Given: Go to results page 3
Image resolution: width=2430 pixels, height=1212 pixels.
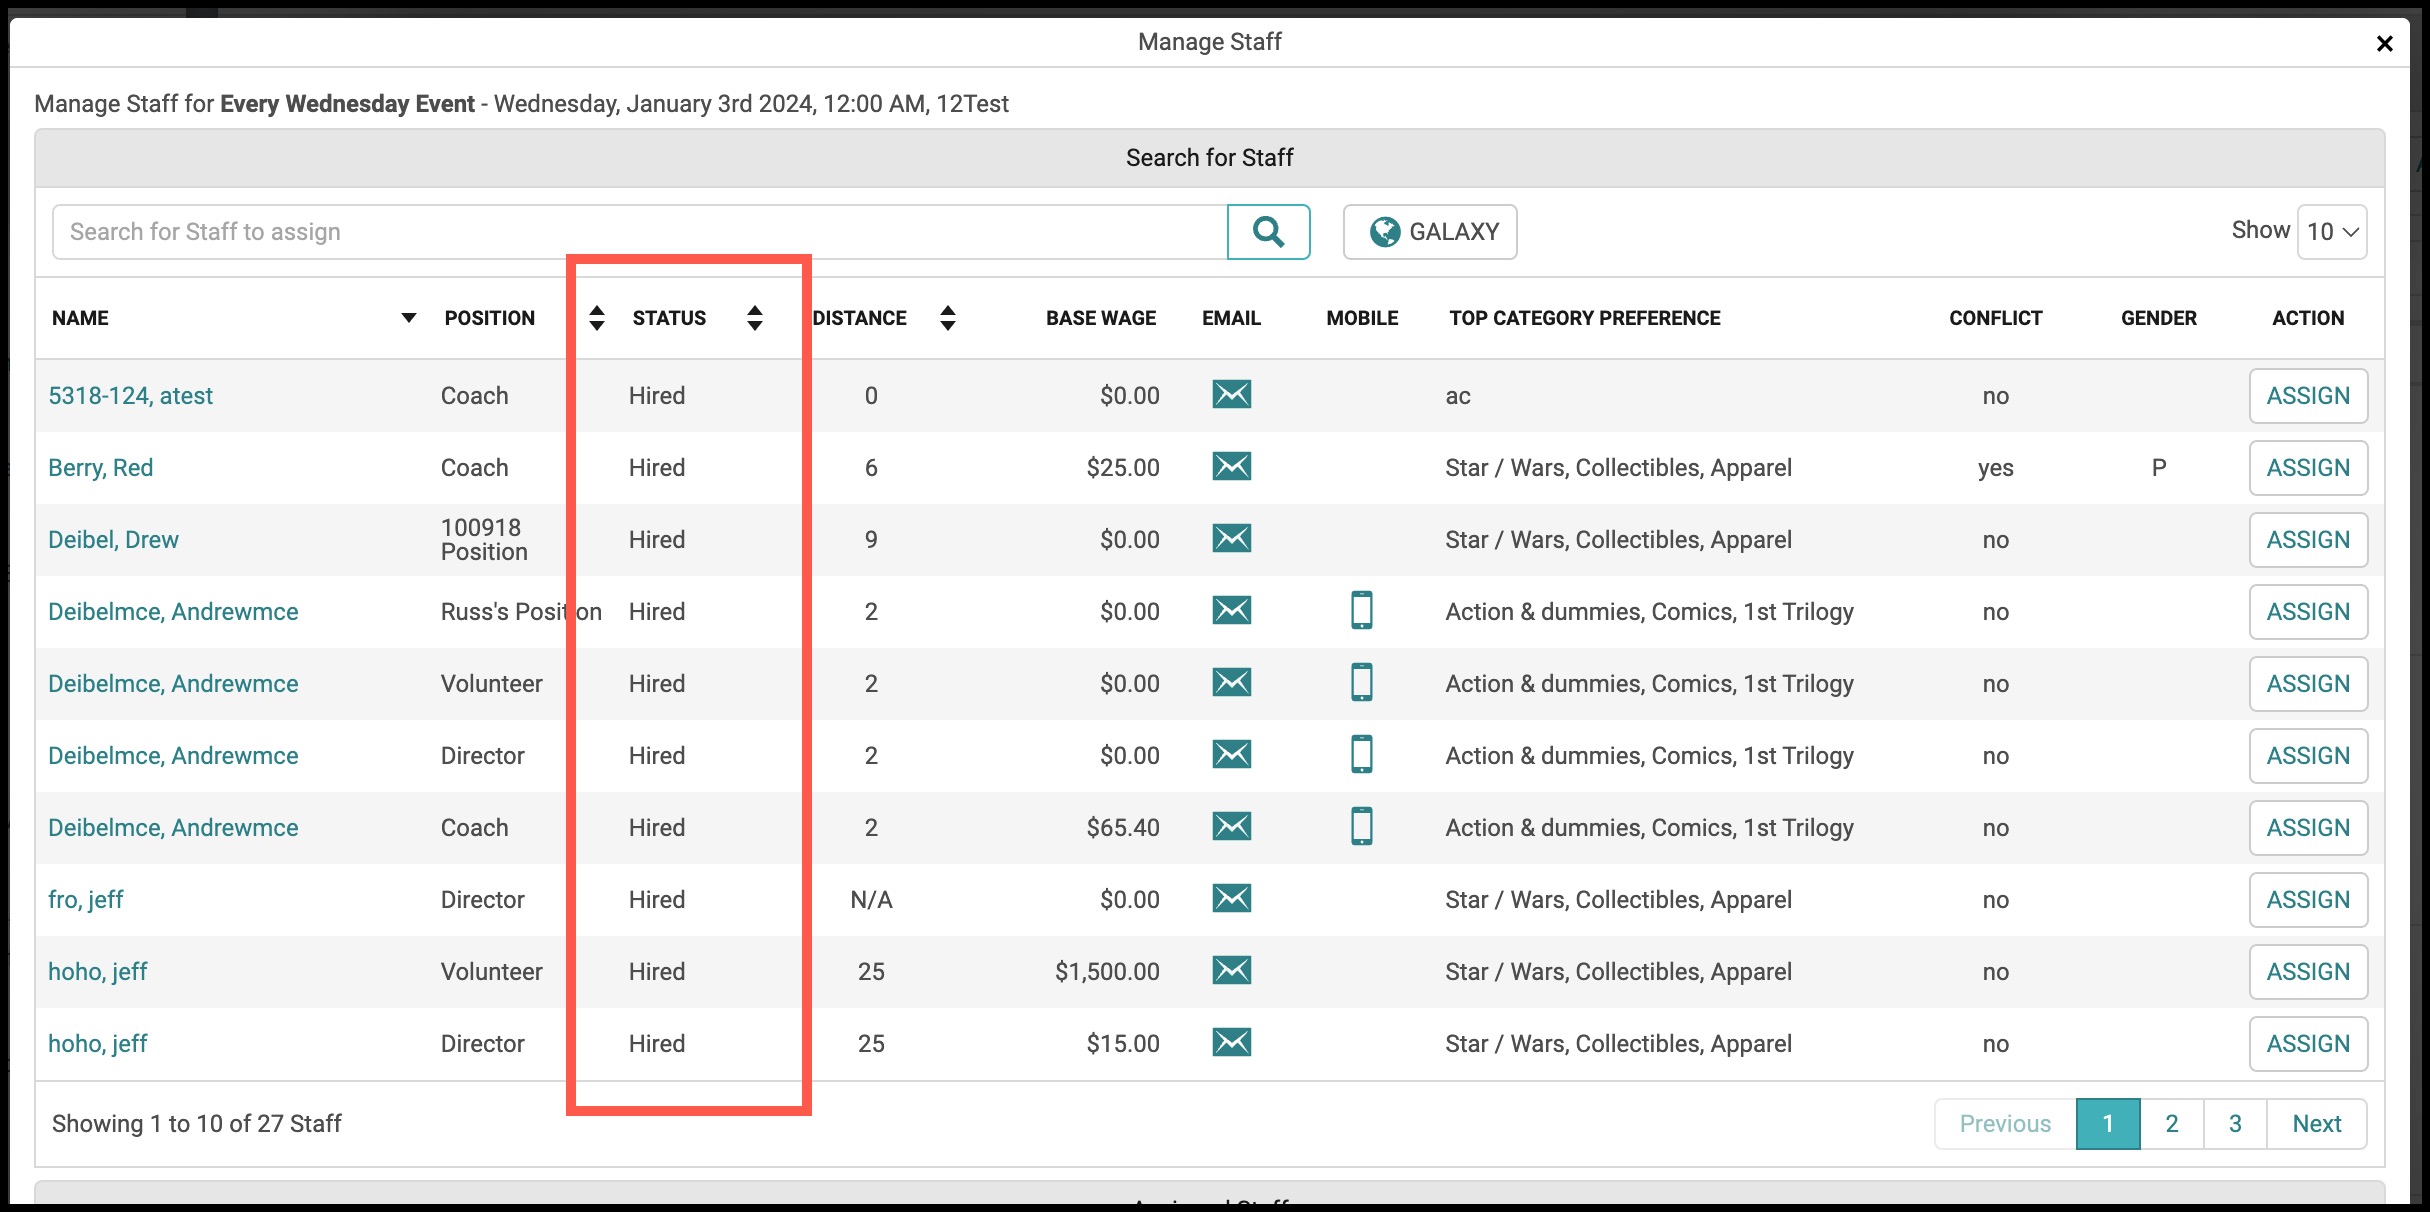Looking at the screenshot, I should [2235, 1124].
